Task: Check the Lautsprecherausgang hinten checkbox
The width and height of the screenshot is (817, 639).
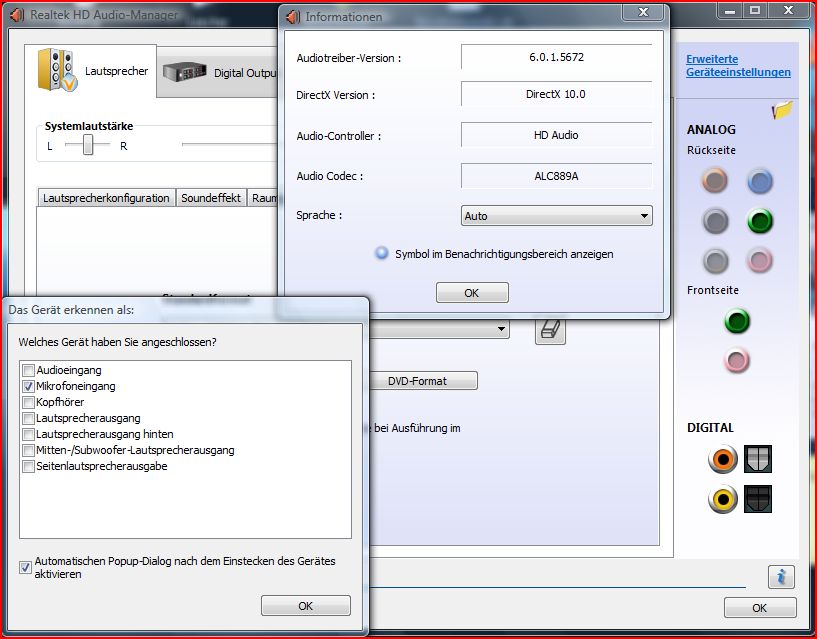Action: [x=28, y=435]
